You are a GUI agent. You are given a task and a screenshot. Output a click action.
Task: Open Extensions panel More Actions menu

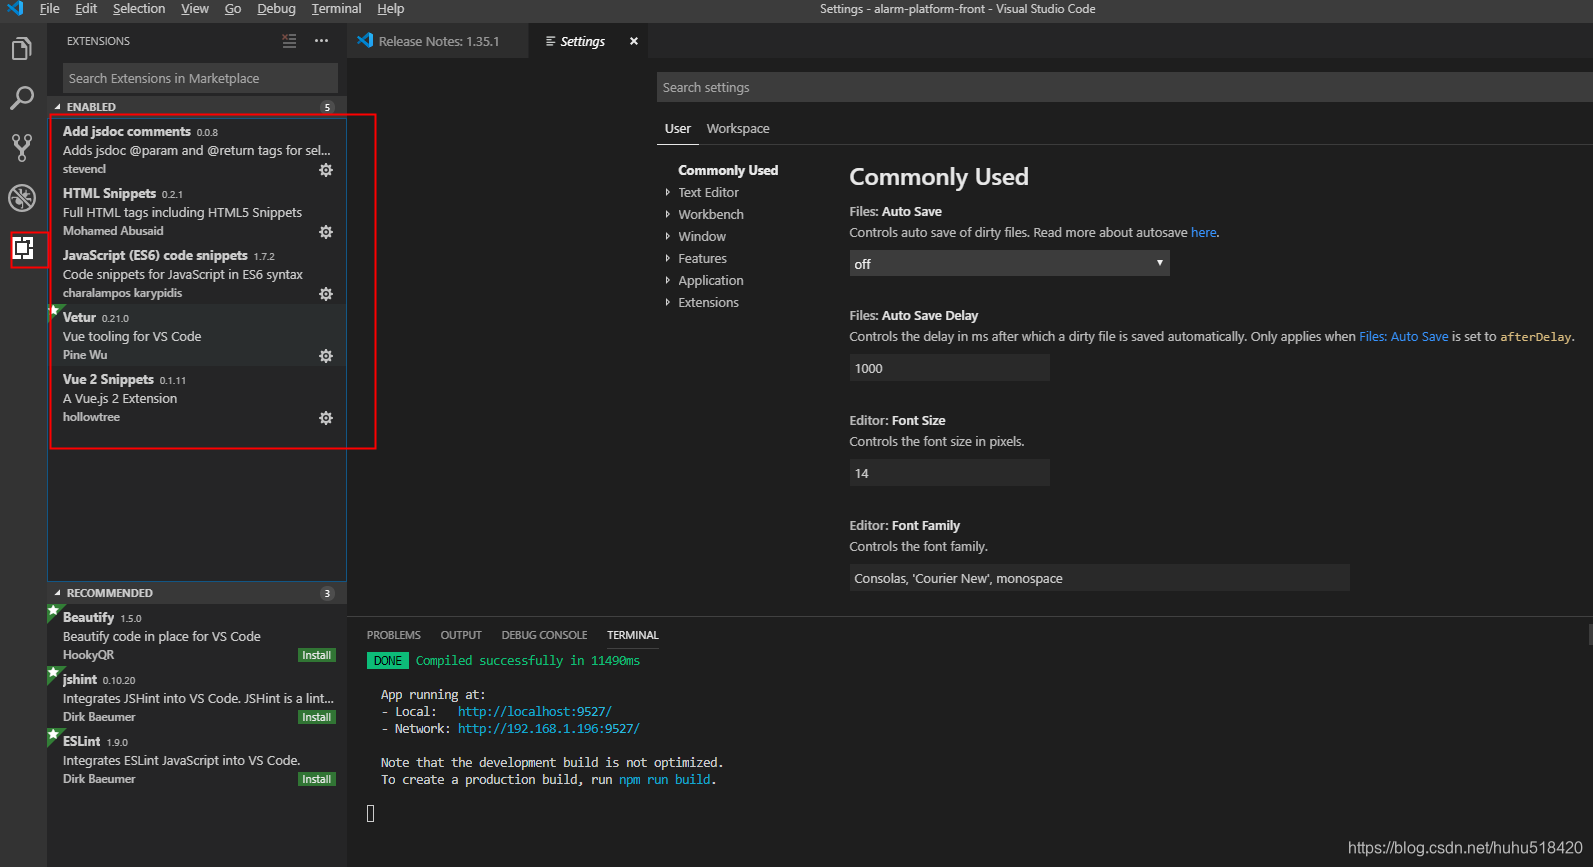321,41
